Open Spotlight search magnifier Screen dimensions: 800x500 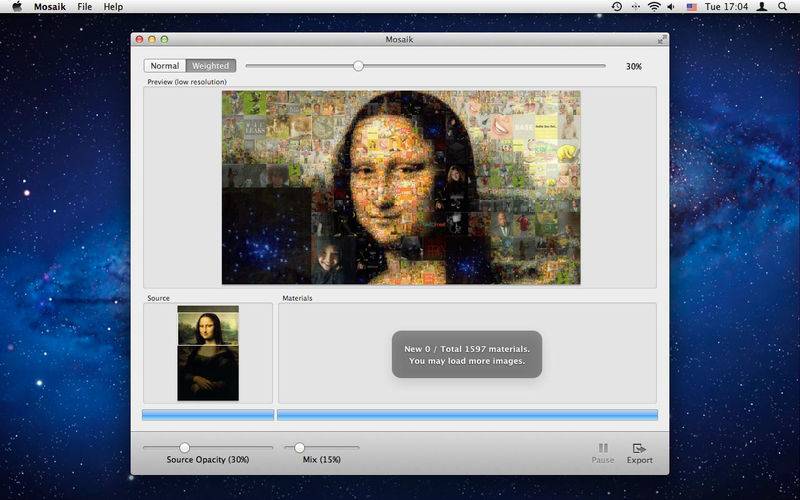point(782,7)
